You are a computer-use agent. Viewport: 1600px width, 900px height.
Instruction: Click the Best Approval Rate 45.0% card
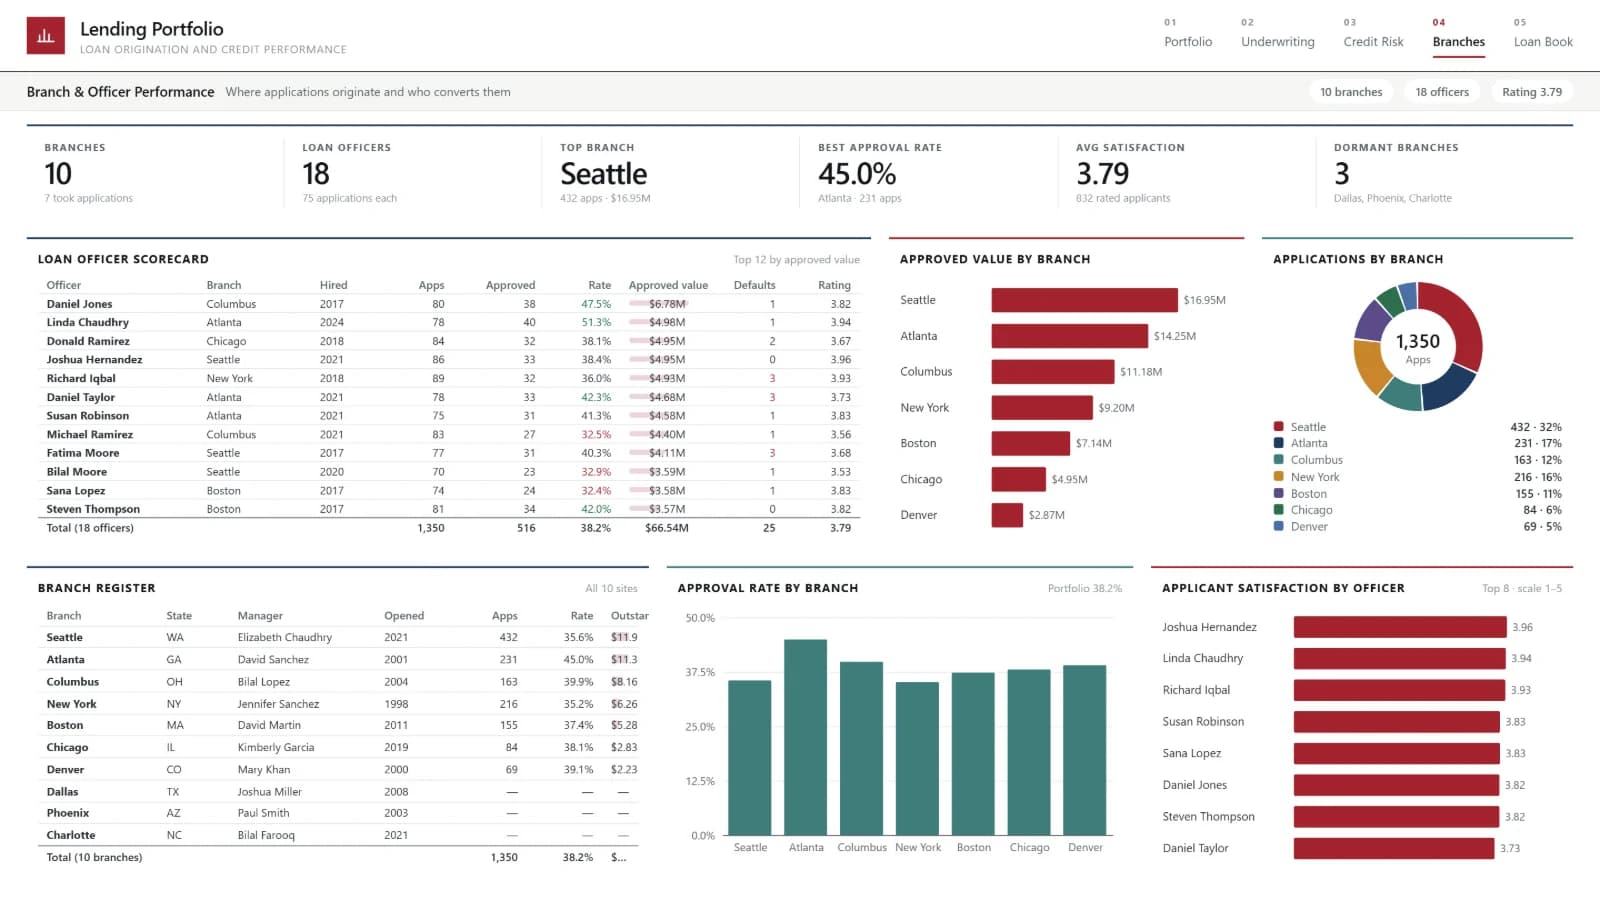tap(928, 173)
